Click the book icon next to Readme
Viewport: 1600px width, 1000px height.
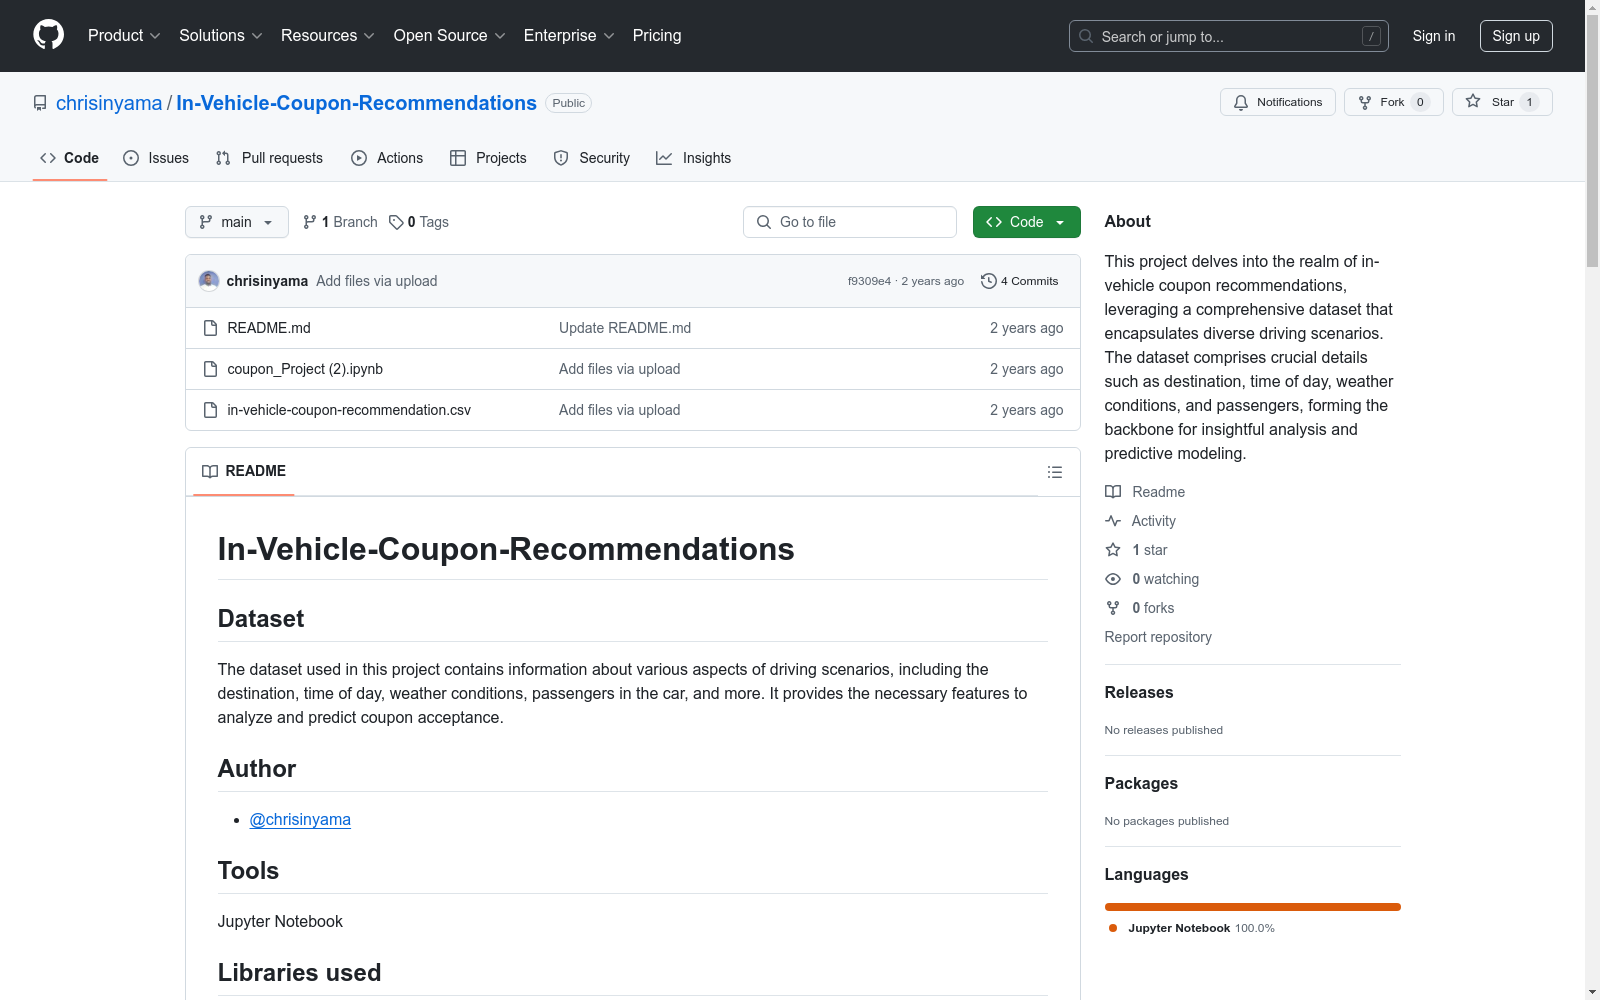(x=1113, y=492)
